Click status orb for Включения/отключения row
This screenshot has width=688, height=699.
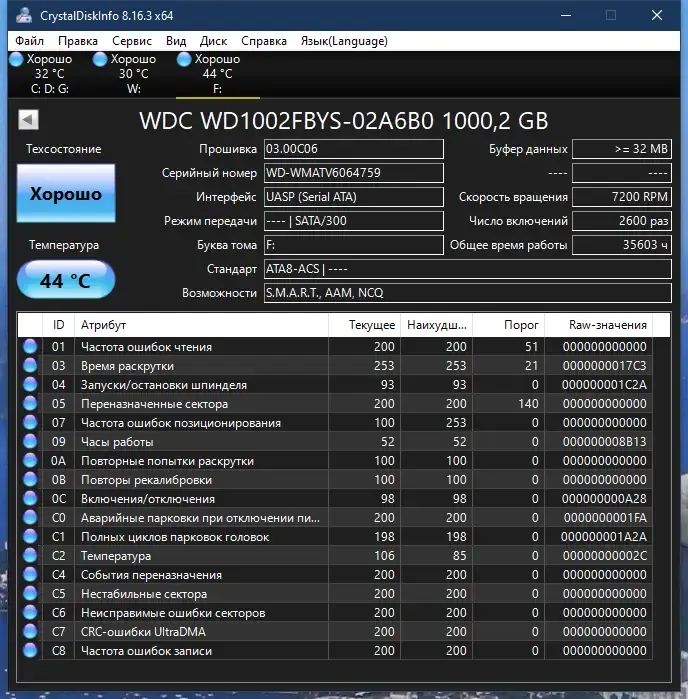tap(30, 499)
